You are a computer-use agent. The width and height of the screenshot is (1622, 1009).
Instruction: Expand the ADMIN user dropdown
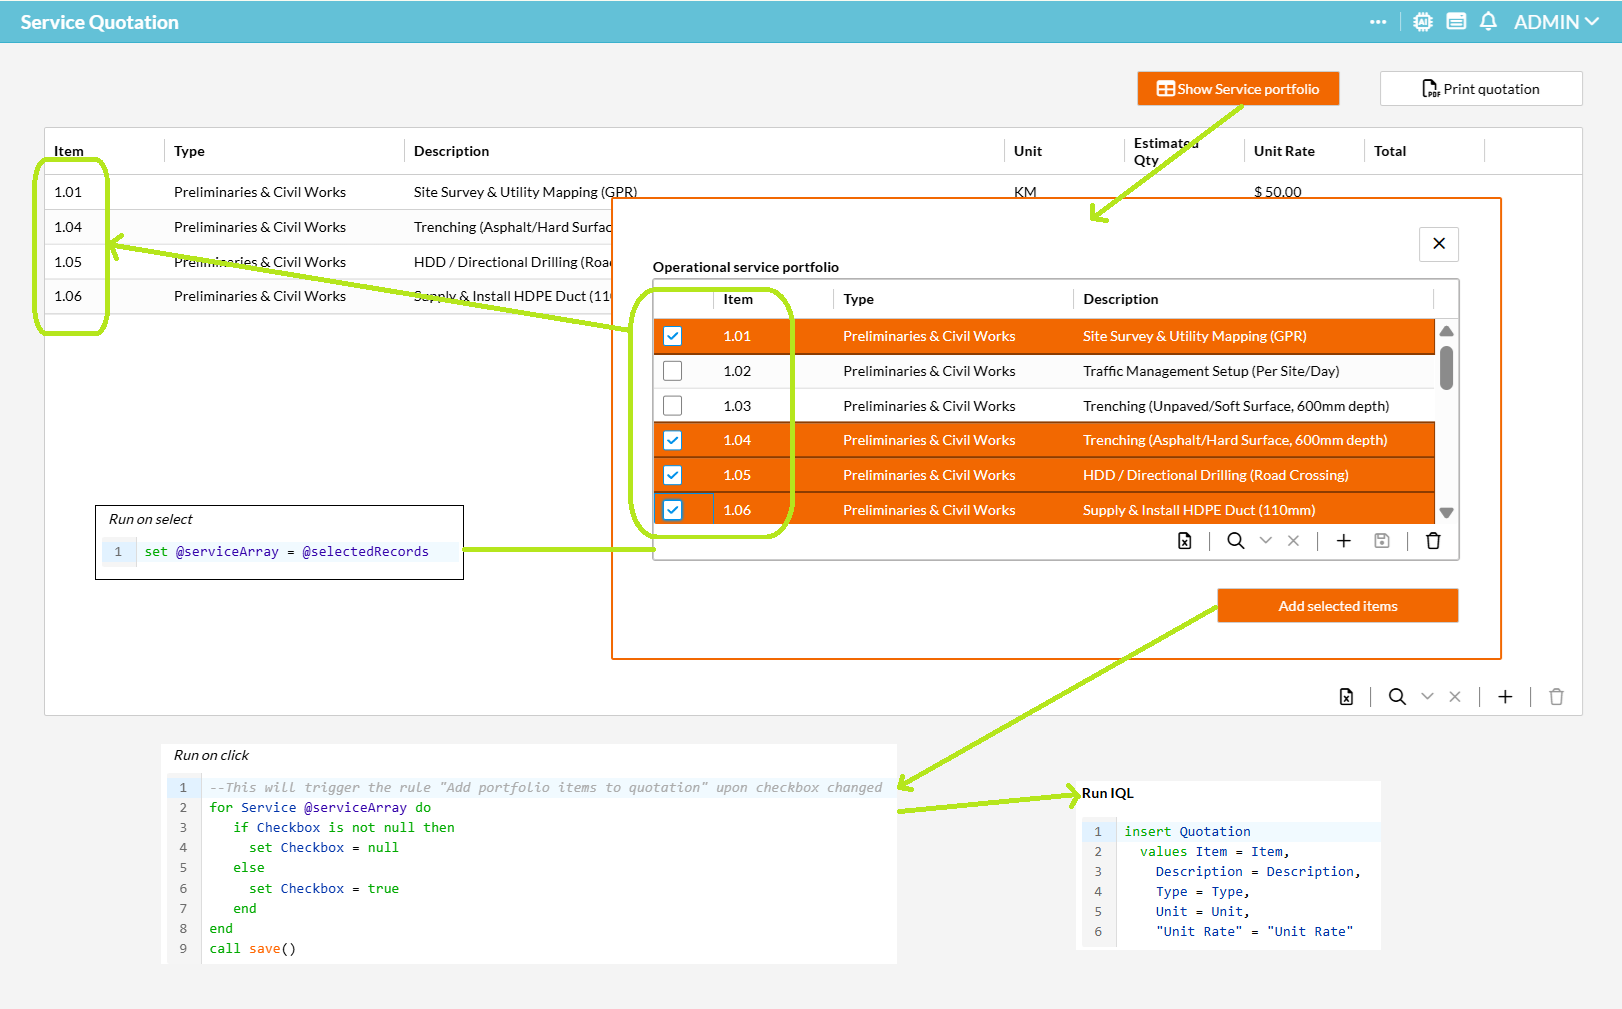(x=1556, y=22)
